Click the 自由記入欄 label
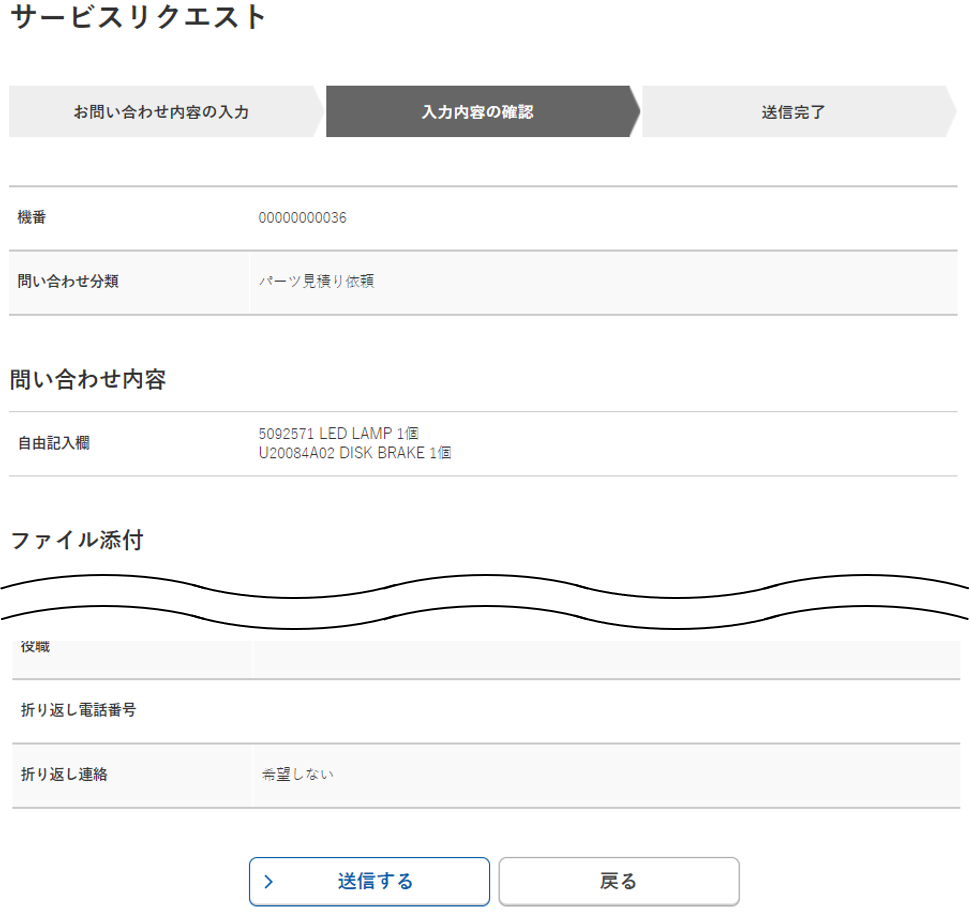The image size is (970, 915). click(x=54, y=443)
